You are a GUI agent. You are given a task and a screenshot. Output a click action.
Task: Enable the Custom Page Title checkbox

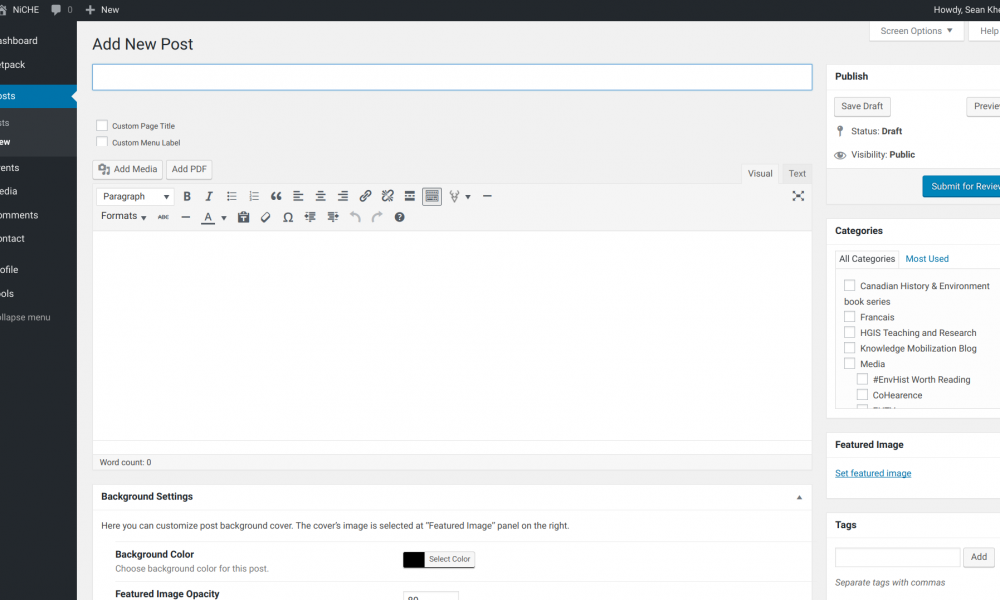[102, 126]
